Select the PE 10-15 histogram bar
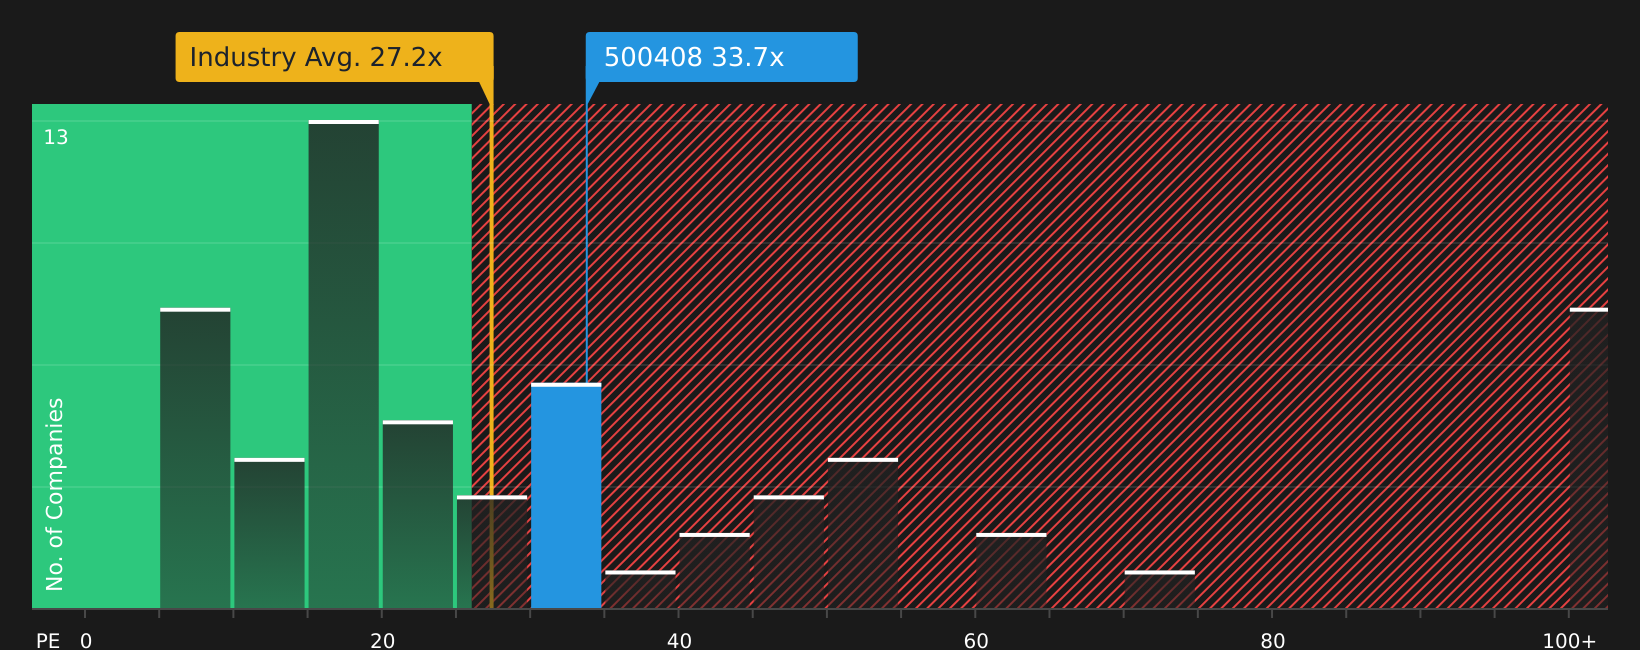 269,533
